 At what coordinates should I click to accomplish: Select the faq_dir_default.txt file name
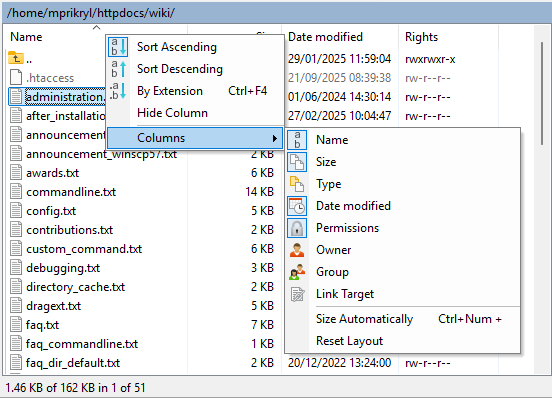[73, 363]
